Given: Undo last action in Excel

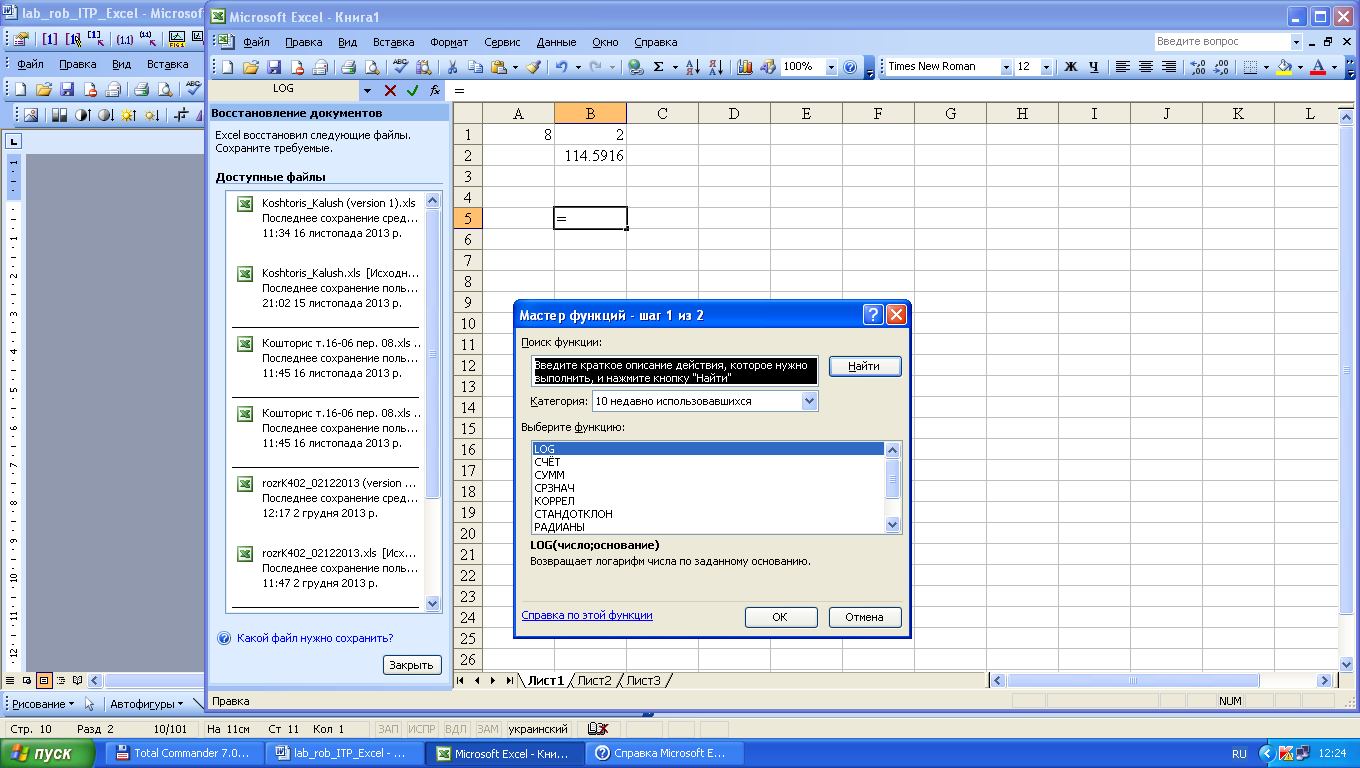Looking at the screenshot, I should [x=562, y=67].
